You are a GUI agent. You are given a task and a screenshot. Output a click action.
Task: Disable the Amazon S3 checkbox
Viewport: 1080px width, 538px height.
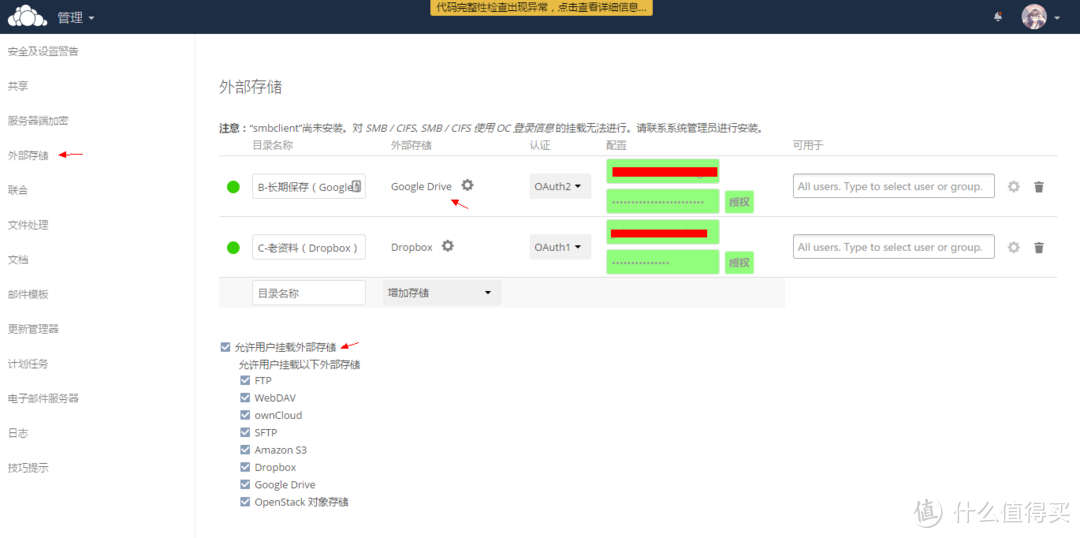245,450
